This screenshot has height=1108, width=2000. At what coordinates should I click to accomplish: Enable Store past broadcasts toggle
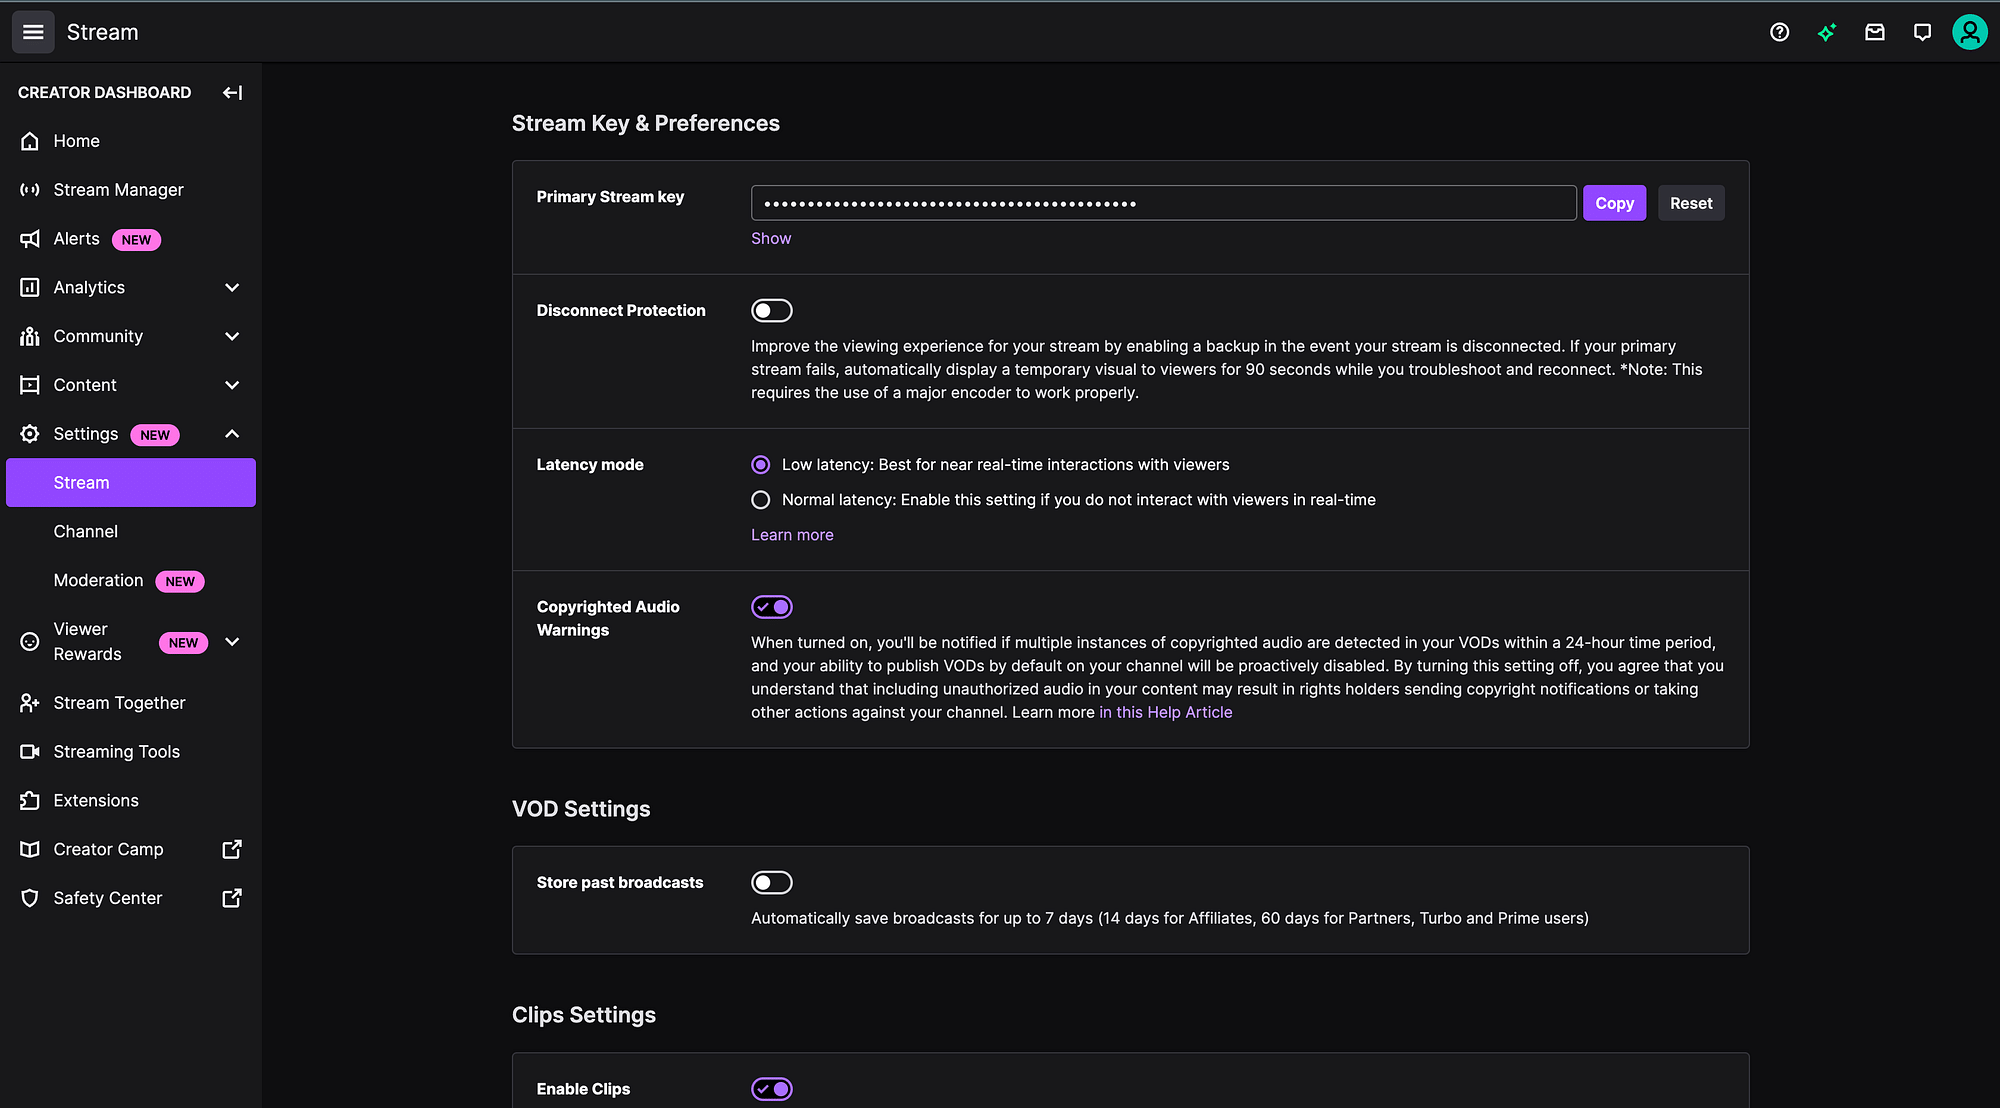pos(772,883)
